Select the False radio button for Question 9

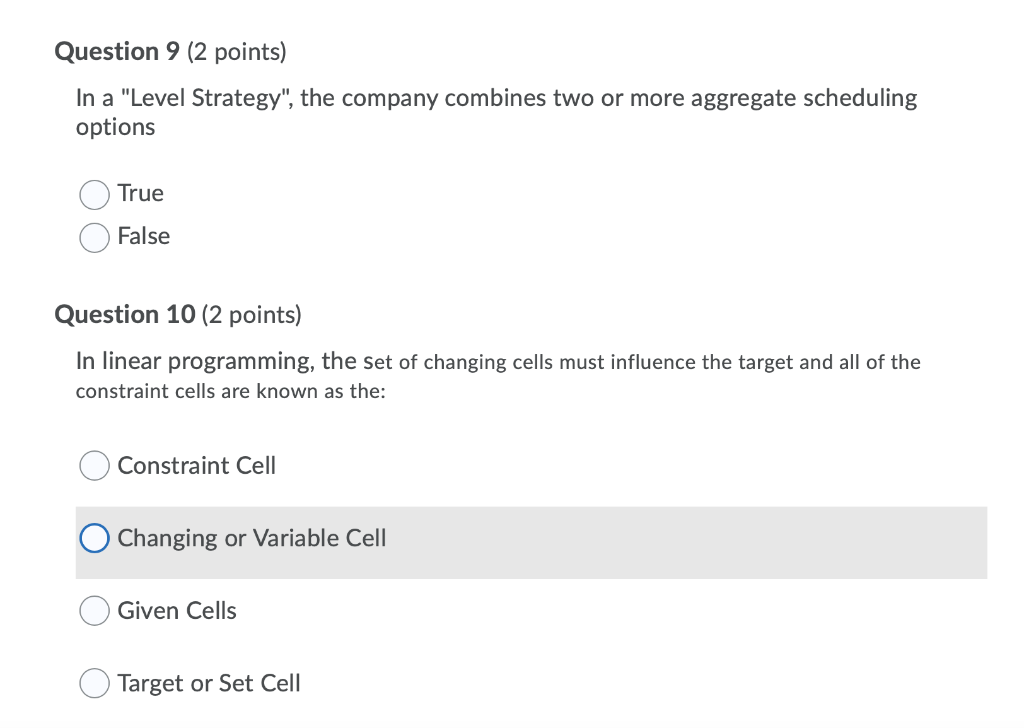point(93,237)
